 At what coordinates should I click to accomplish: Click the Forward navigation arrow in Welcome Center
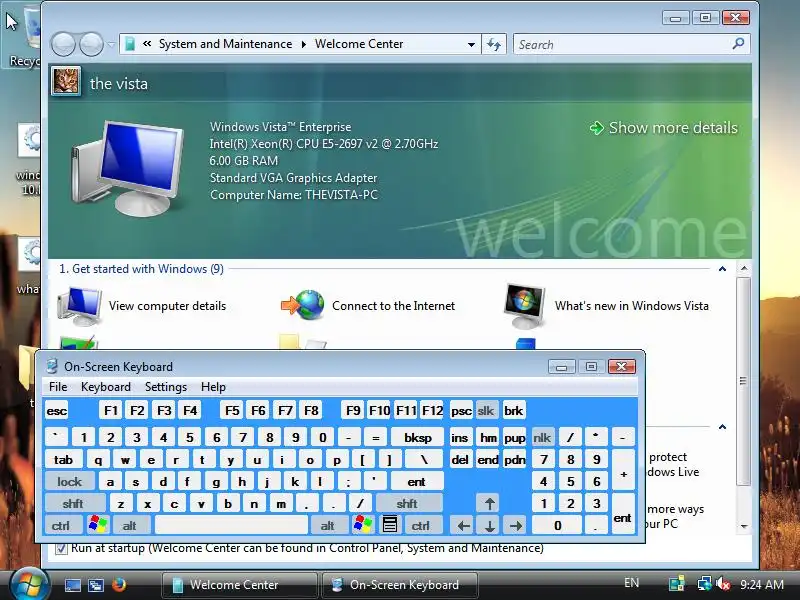pos(92,44)
